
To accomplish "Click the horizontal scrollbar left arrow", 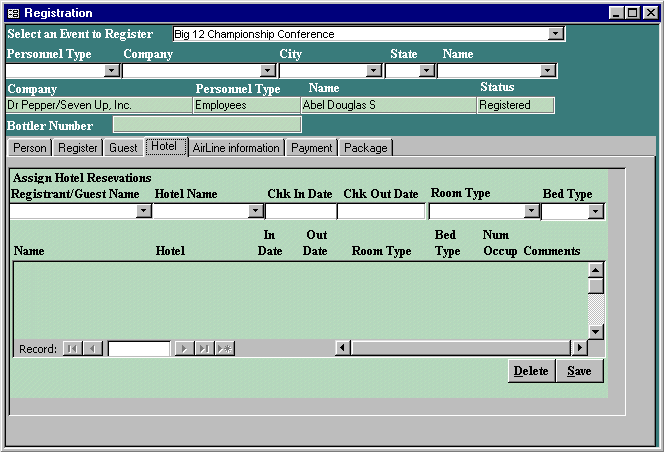I will (343, 348).
